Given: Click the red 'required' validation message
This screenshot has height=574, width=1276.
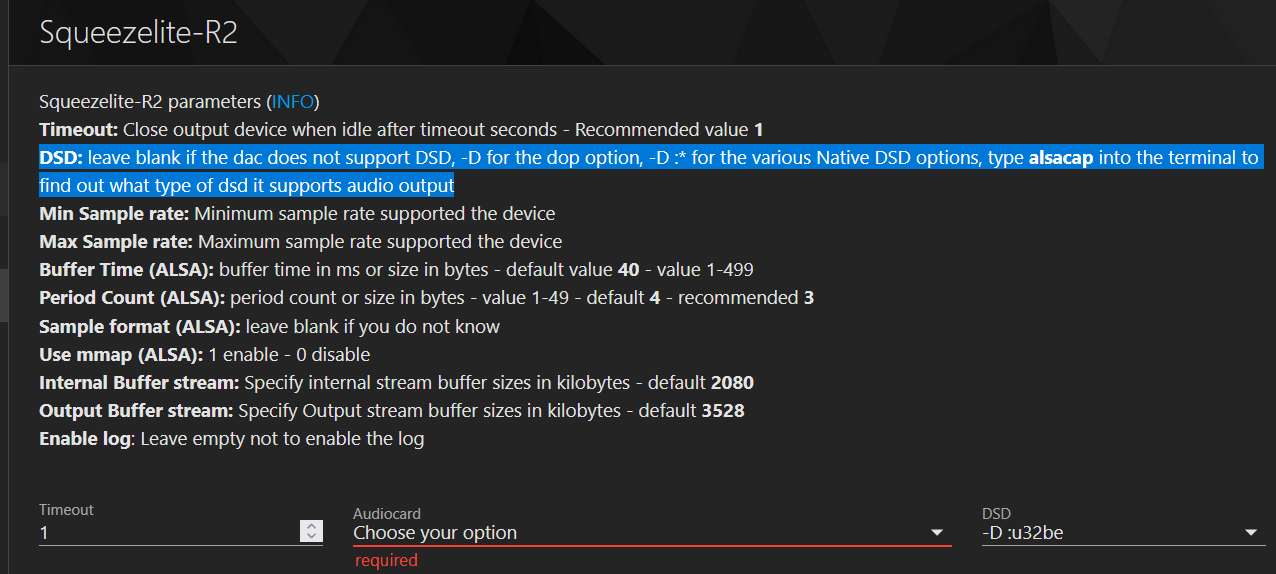Looking at the screenshot, I should (386, 560).
